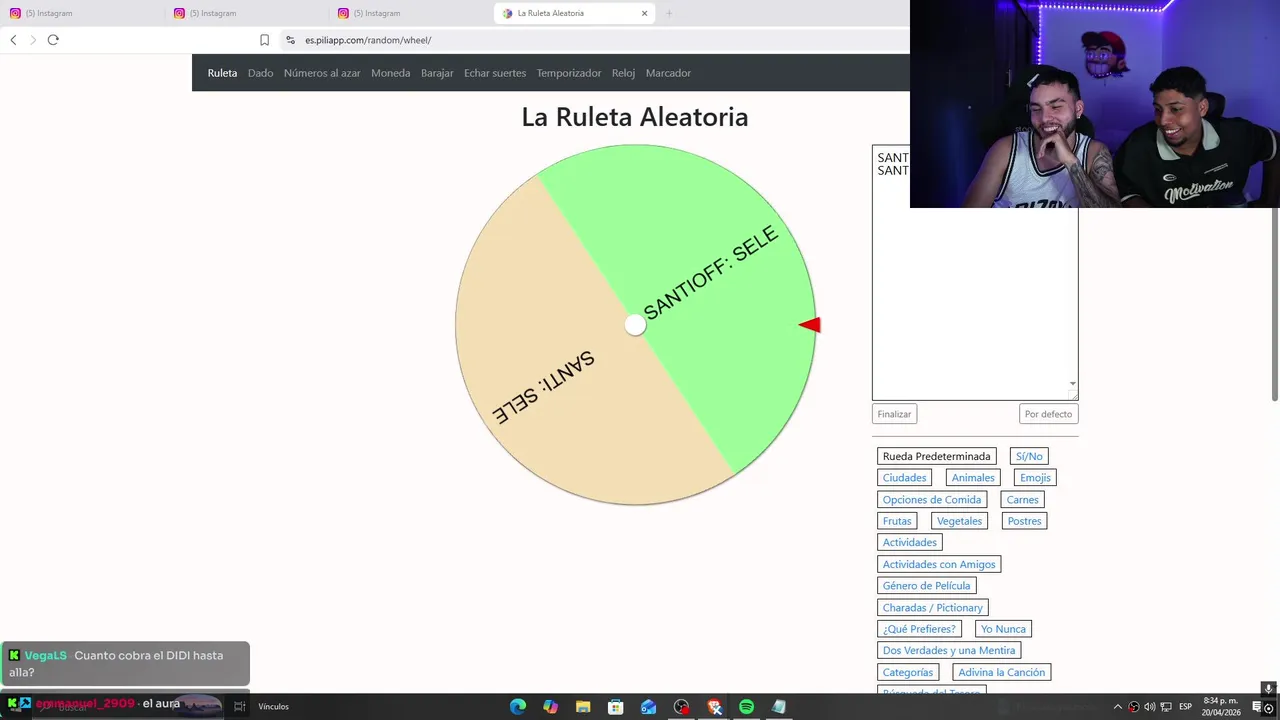
Task: Load Género de Película preset
Action: (927, 586)
